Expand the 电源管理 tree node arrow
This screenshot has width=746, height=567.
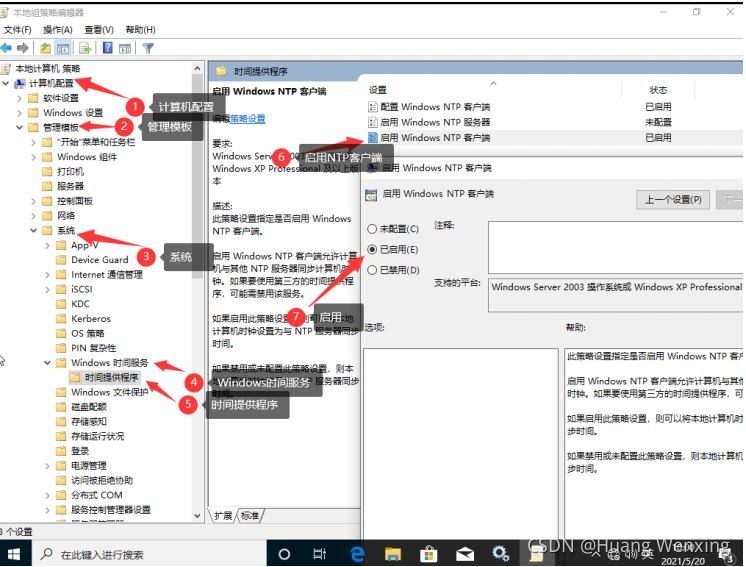[47, 466]
